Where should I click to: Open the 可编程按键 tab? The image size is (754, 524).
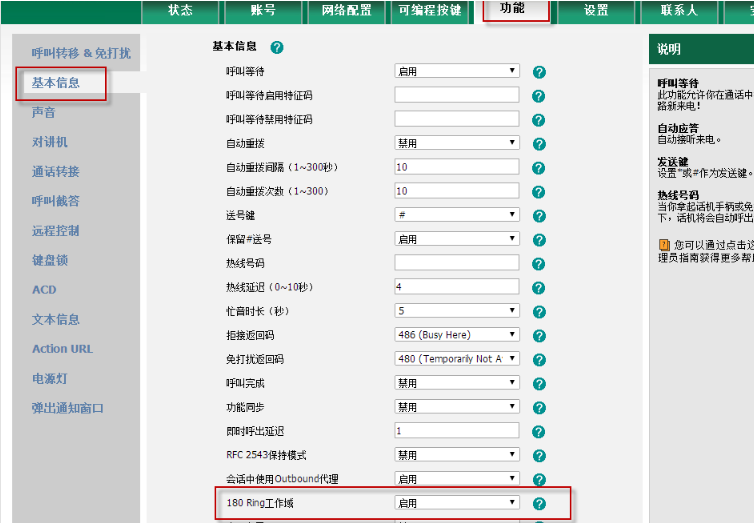click(x=430, y=11)
